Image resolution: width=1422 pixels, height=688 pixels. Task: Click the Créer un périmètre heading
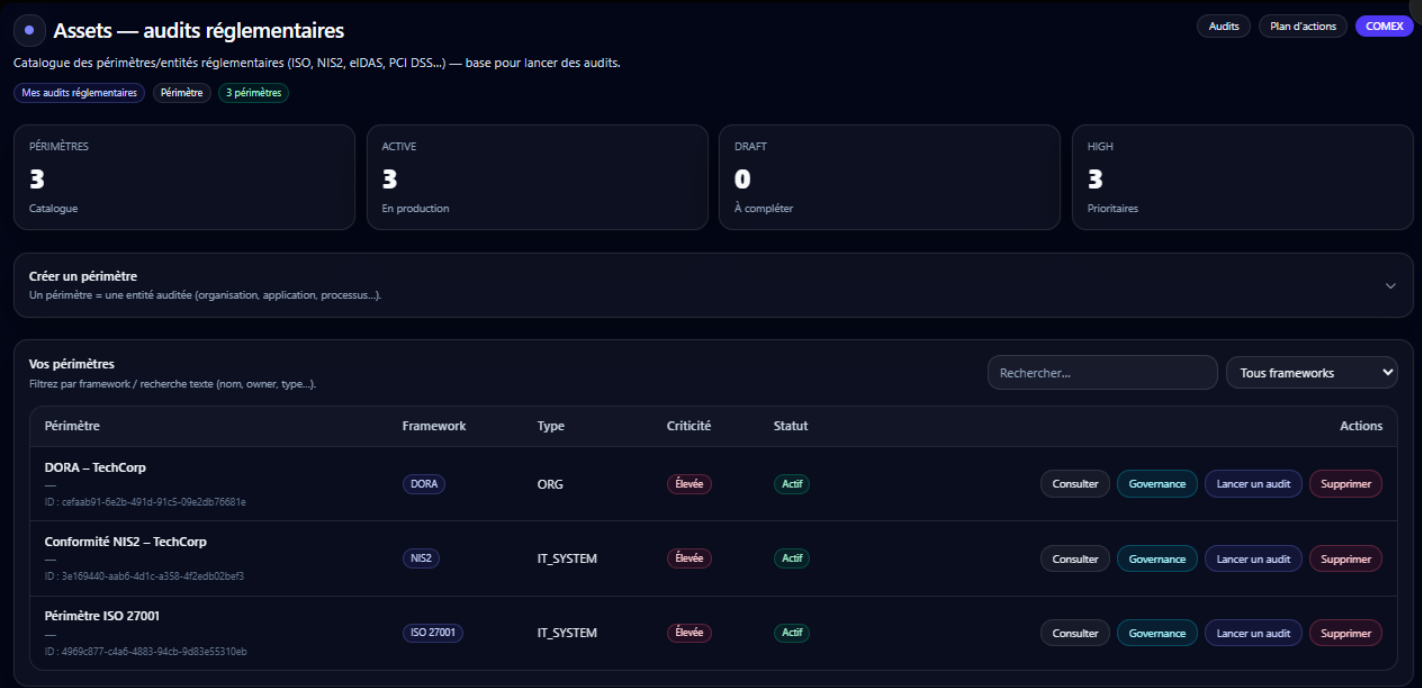tap(83, 276)
